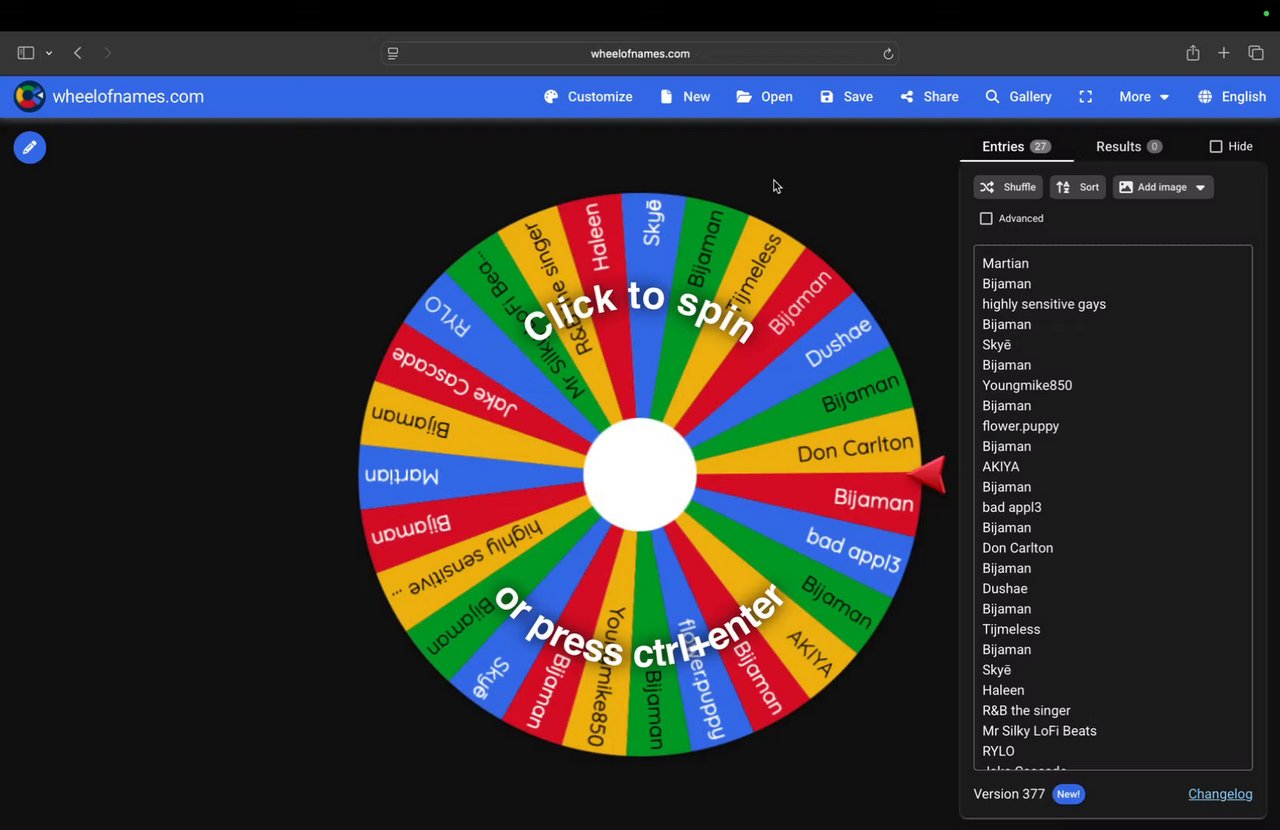Click the page reader icon in address bar

[x=393, y=54]
